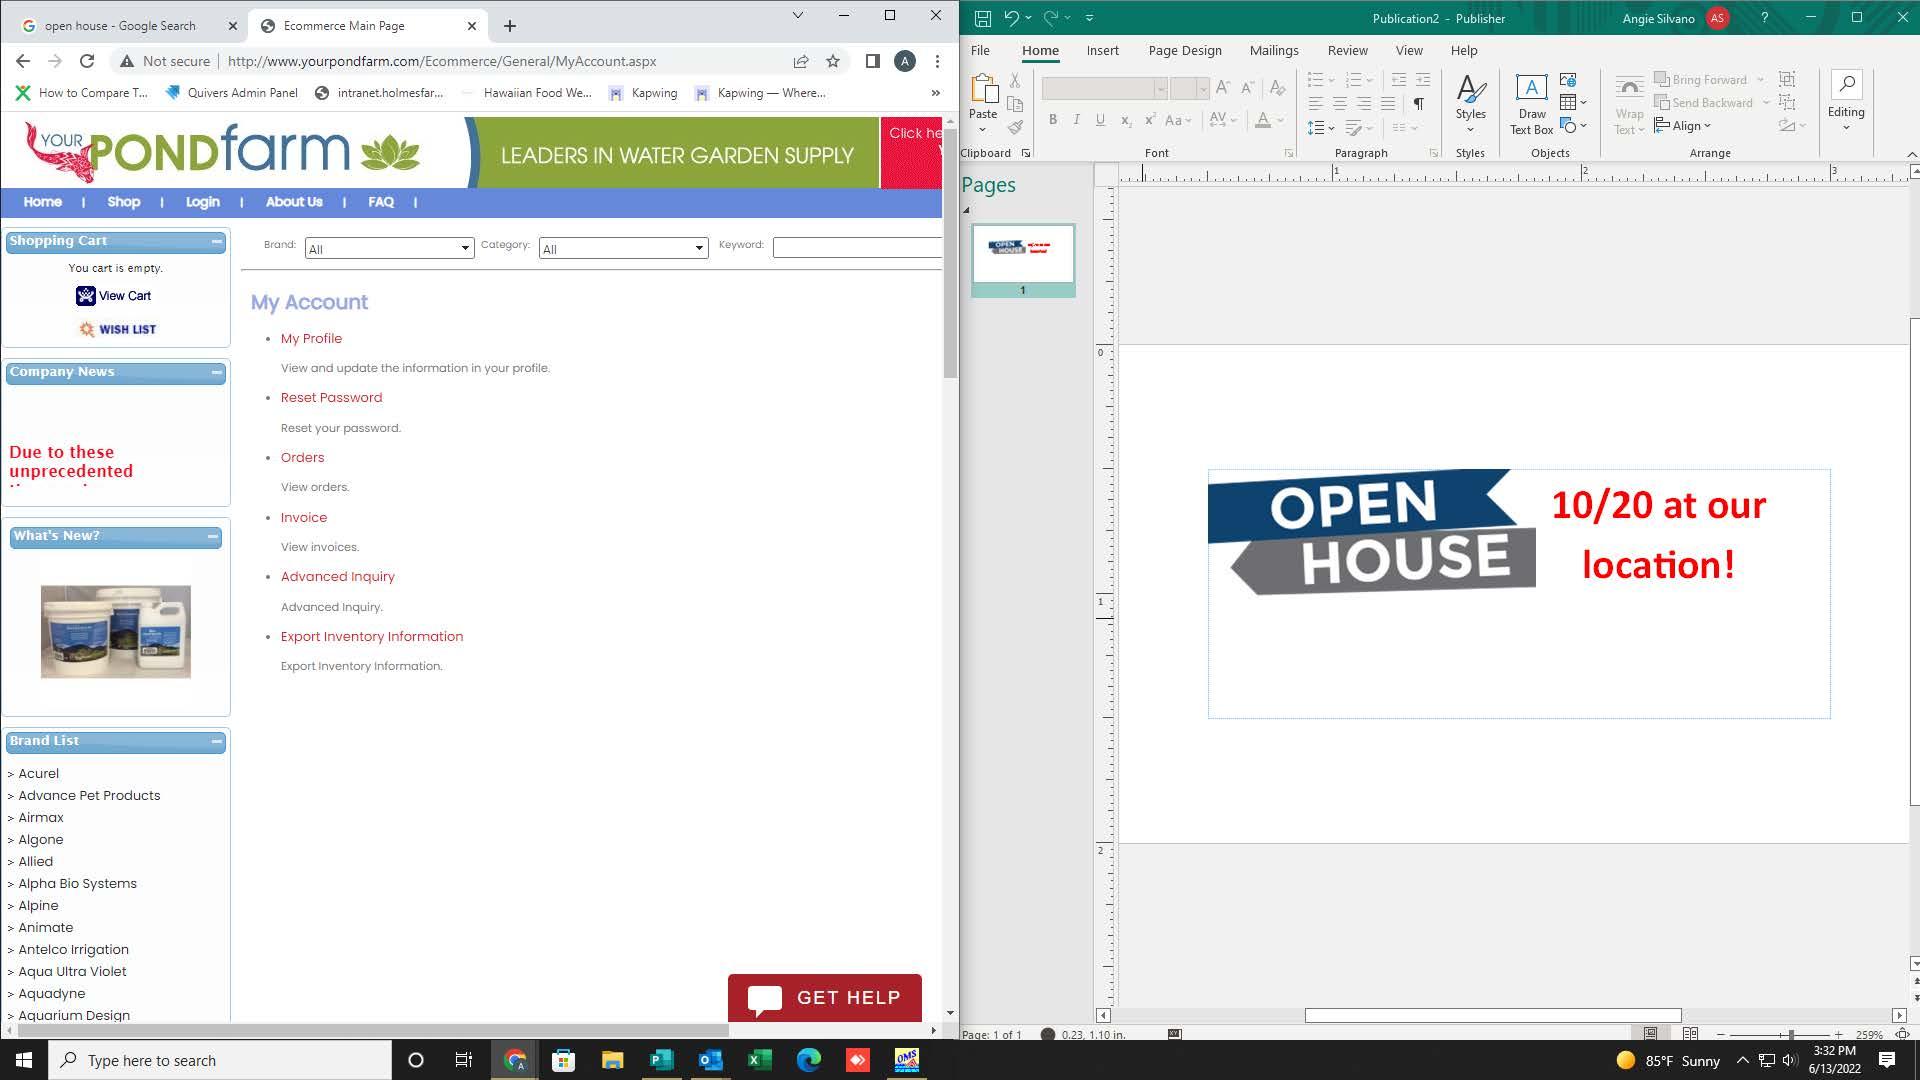Switch to two-page spread view

click(1689, 1034)
